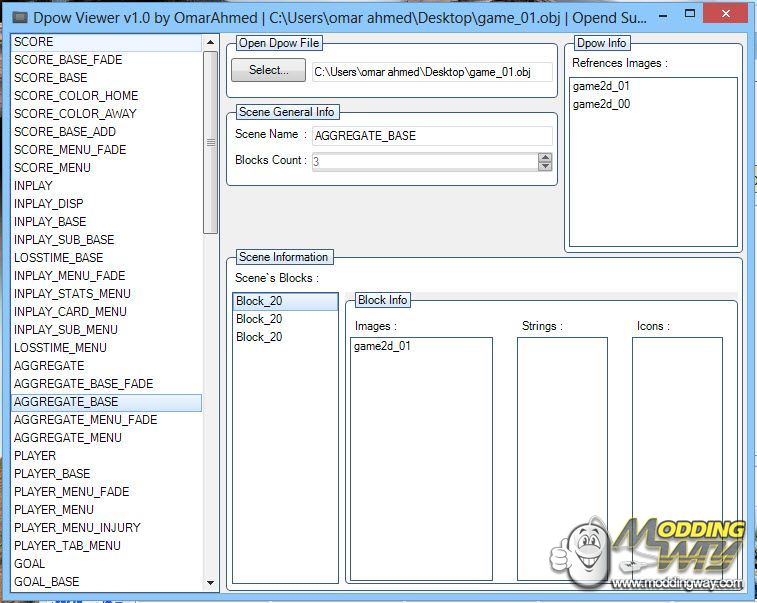This screenshot has width=757, height=603.
Task: Select GOAL_BASE scene item
Action: [x=46, y=582]
